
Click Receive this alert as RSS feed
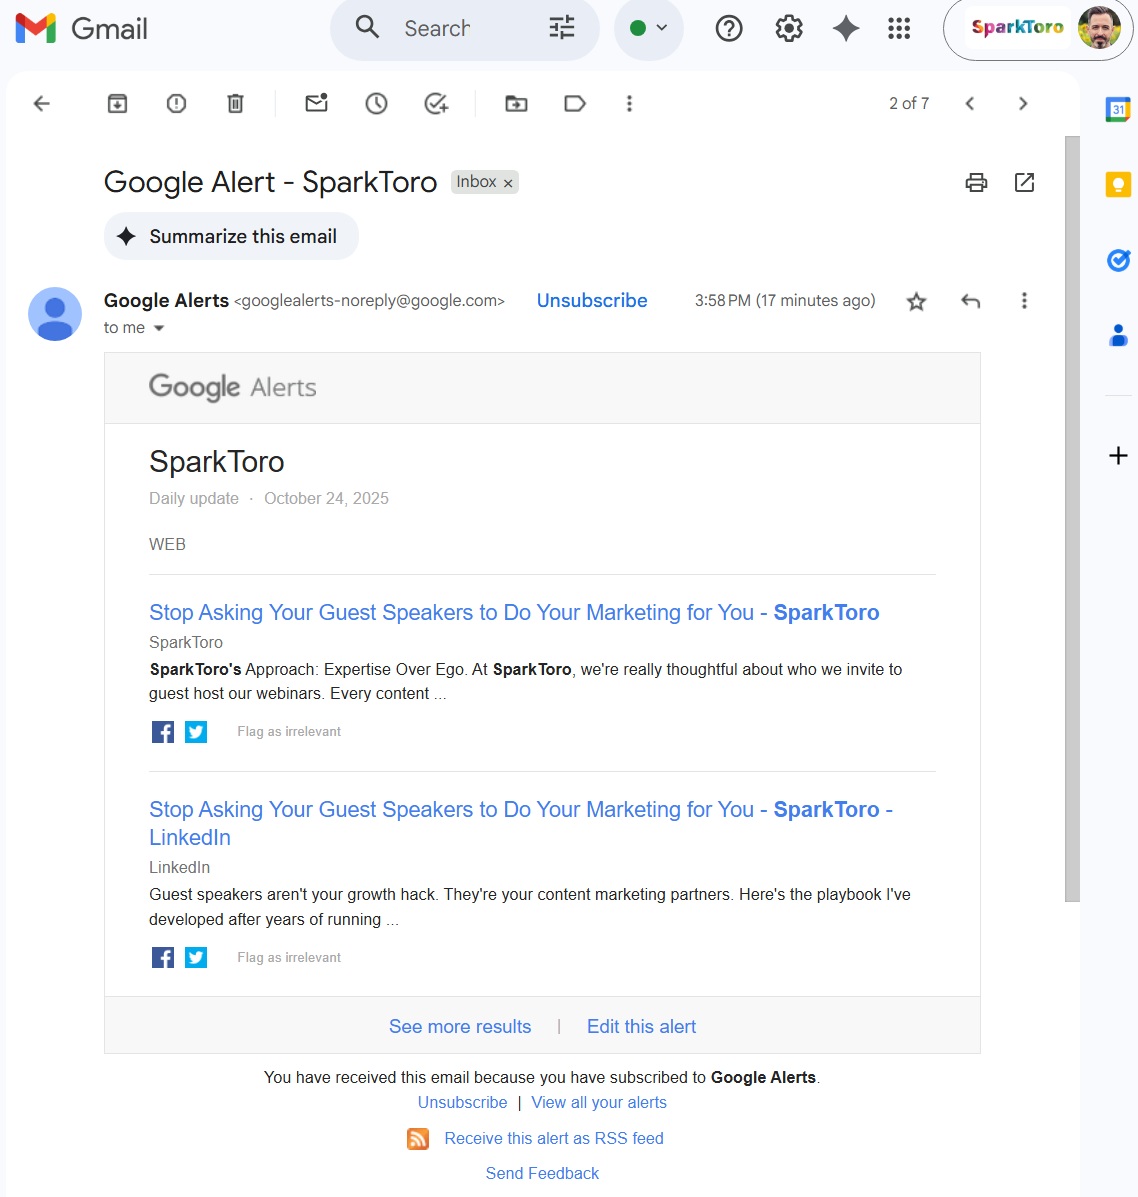(554, 1138)
